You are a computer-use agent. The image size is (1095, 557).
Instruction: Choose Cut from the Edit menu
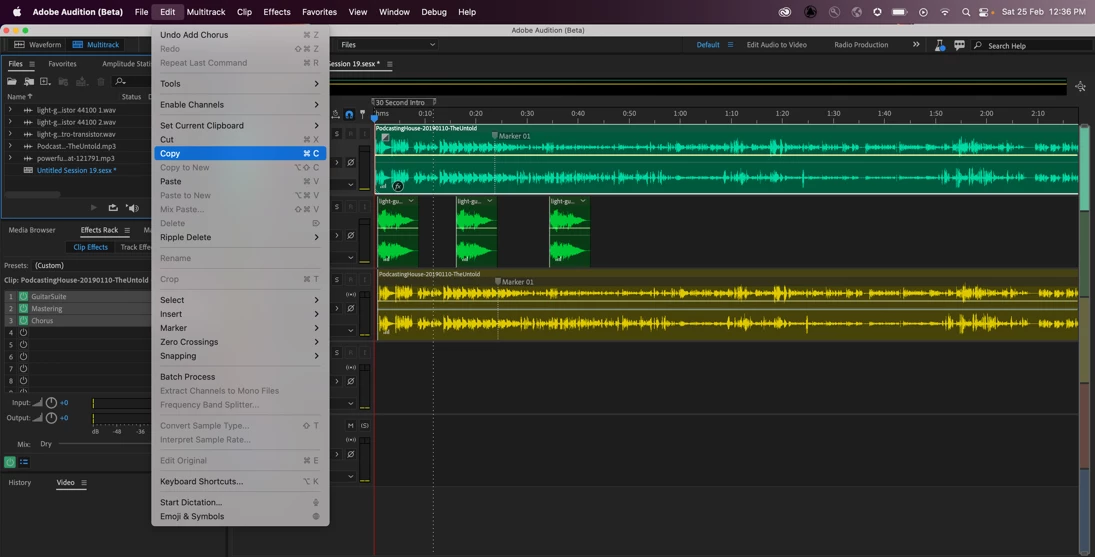click(240, 140)
